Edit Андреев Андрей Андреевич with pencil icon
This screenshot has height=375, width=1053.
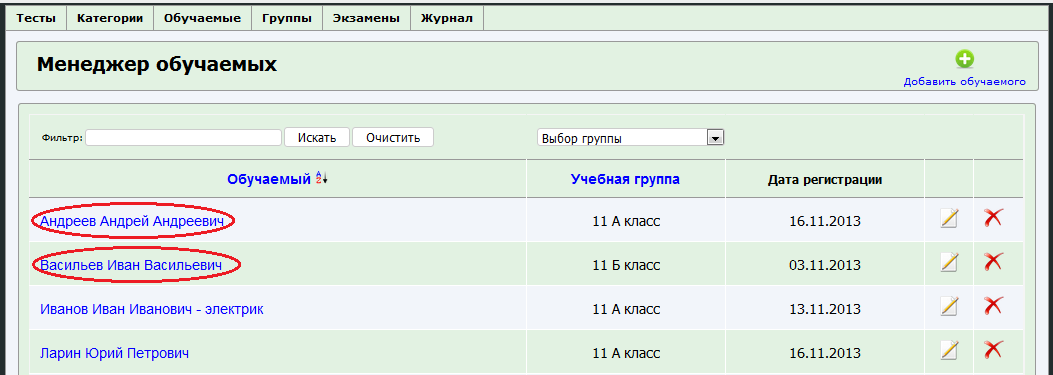[x=949, y=218]
